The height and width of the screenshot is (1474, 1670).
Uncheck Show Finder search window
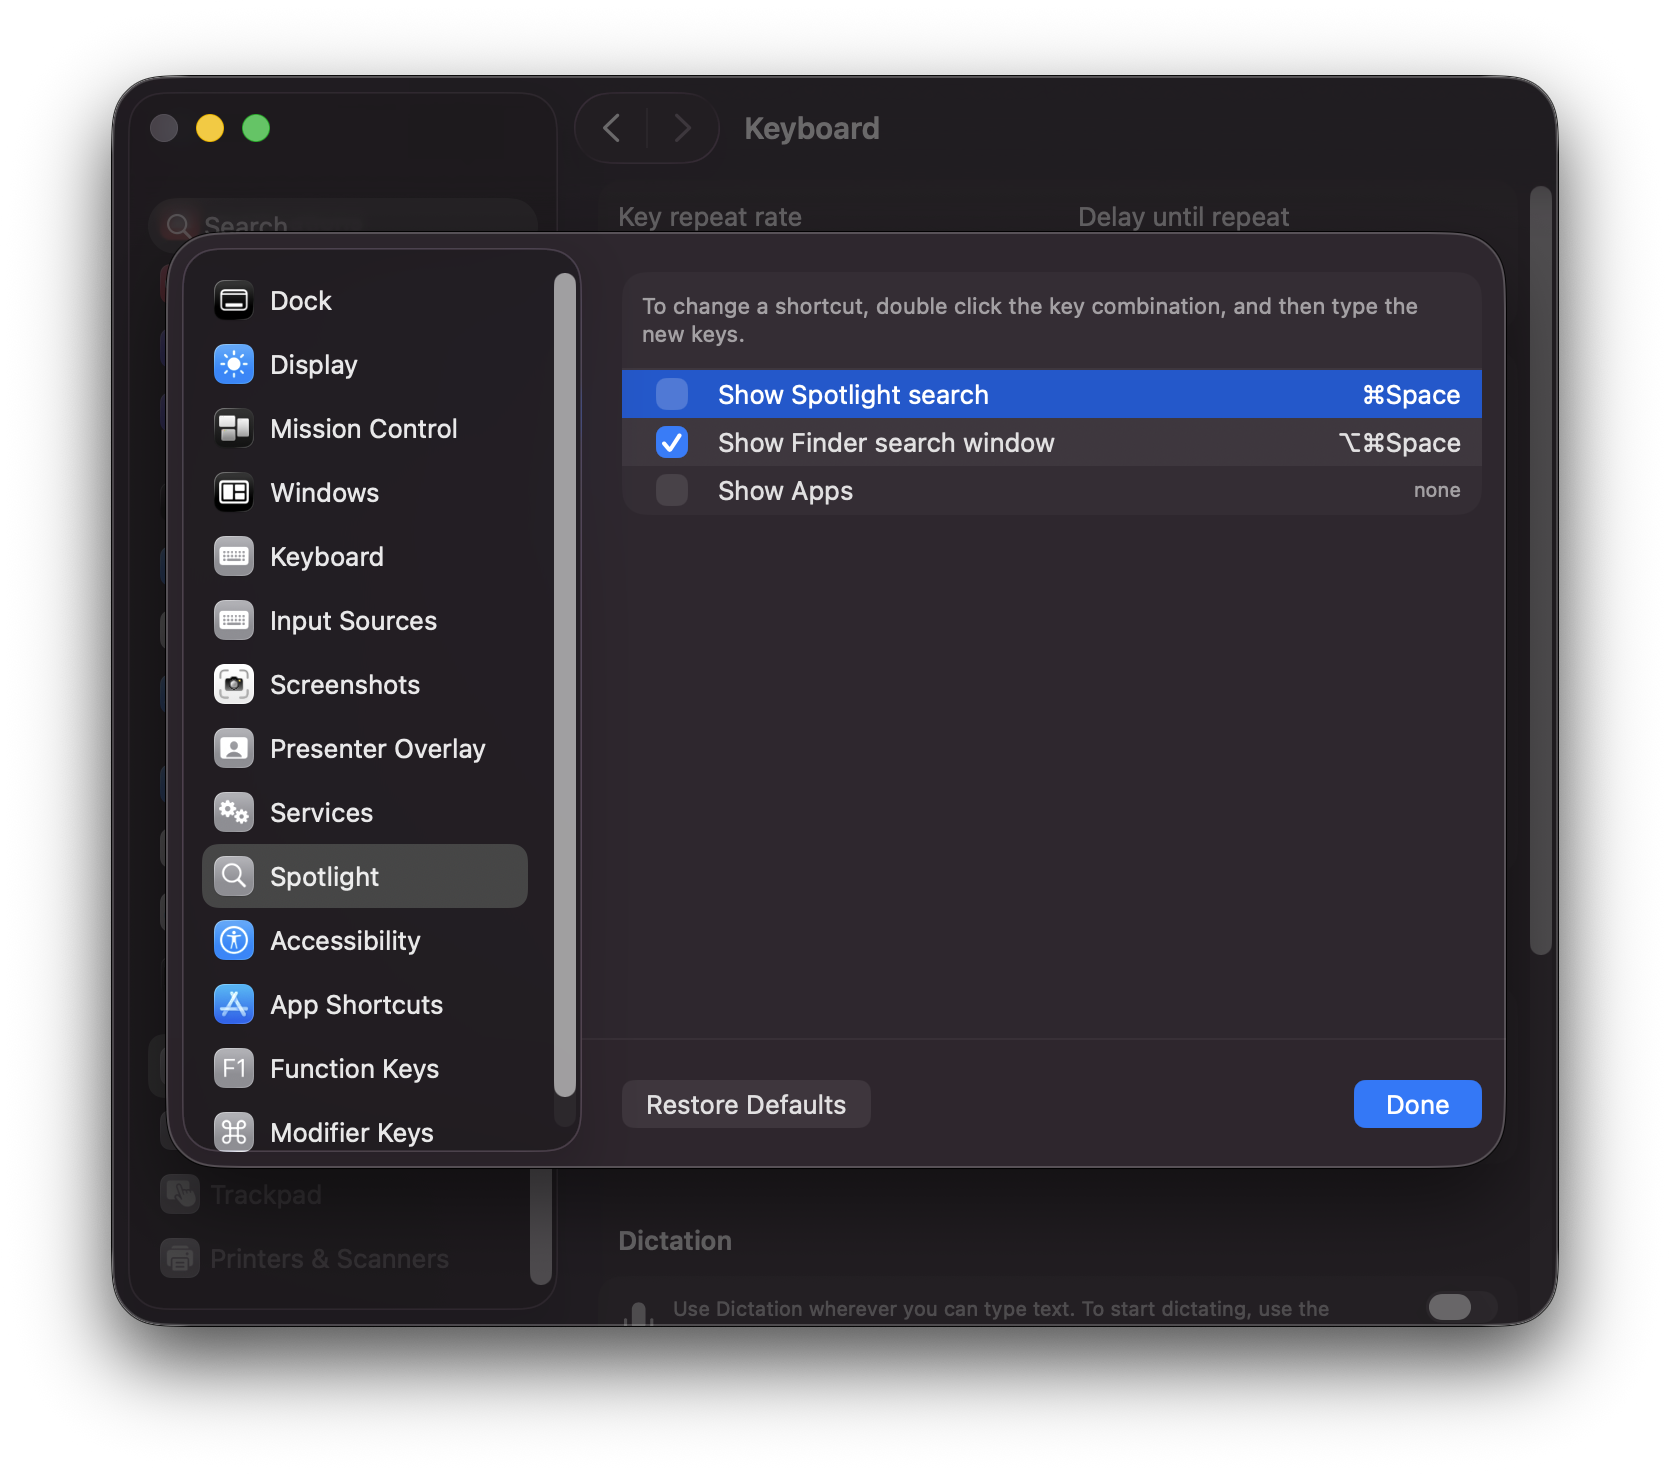tap(671, 442)
